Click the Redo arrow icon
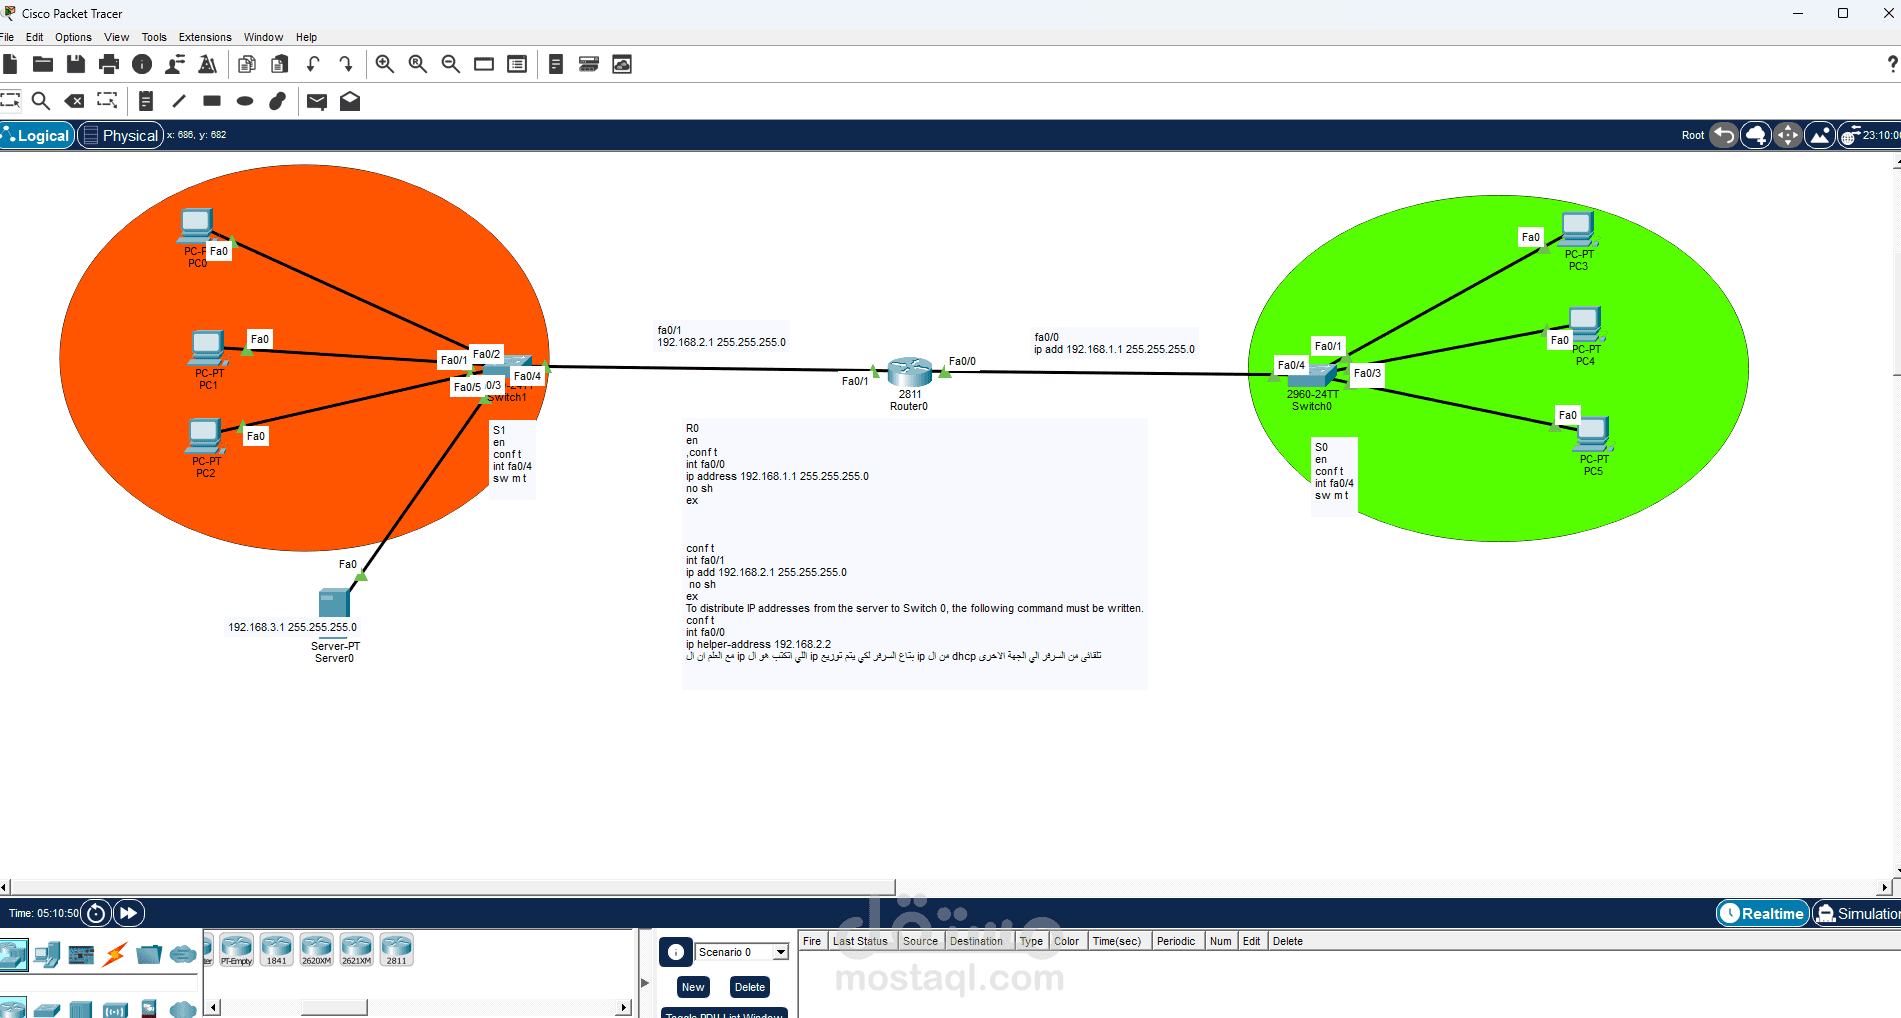 coord(346,64)
